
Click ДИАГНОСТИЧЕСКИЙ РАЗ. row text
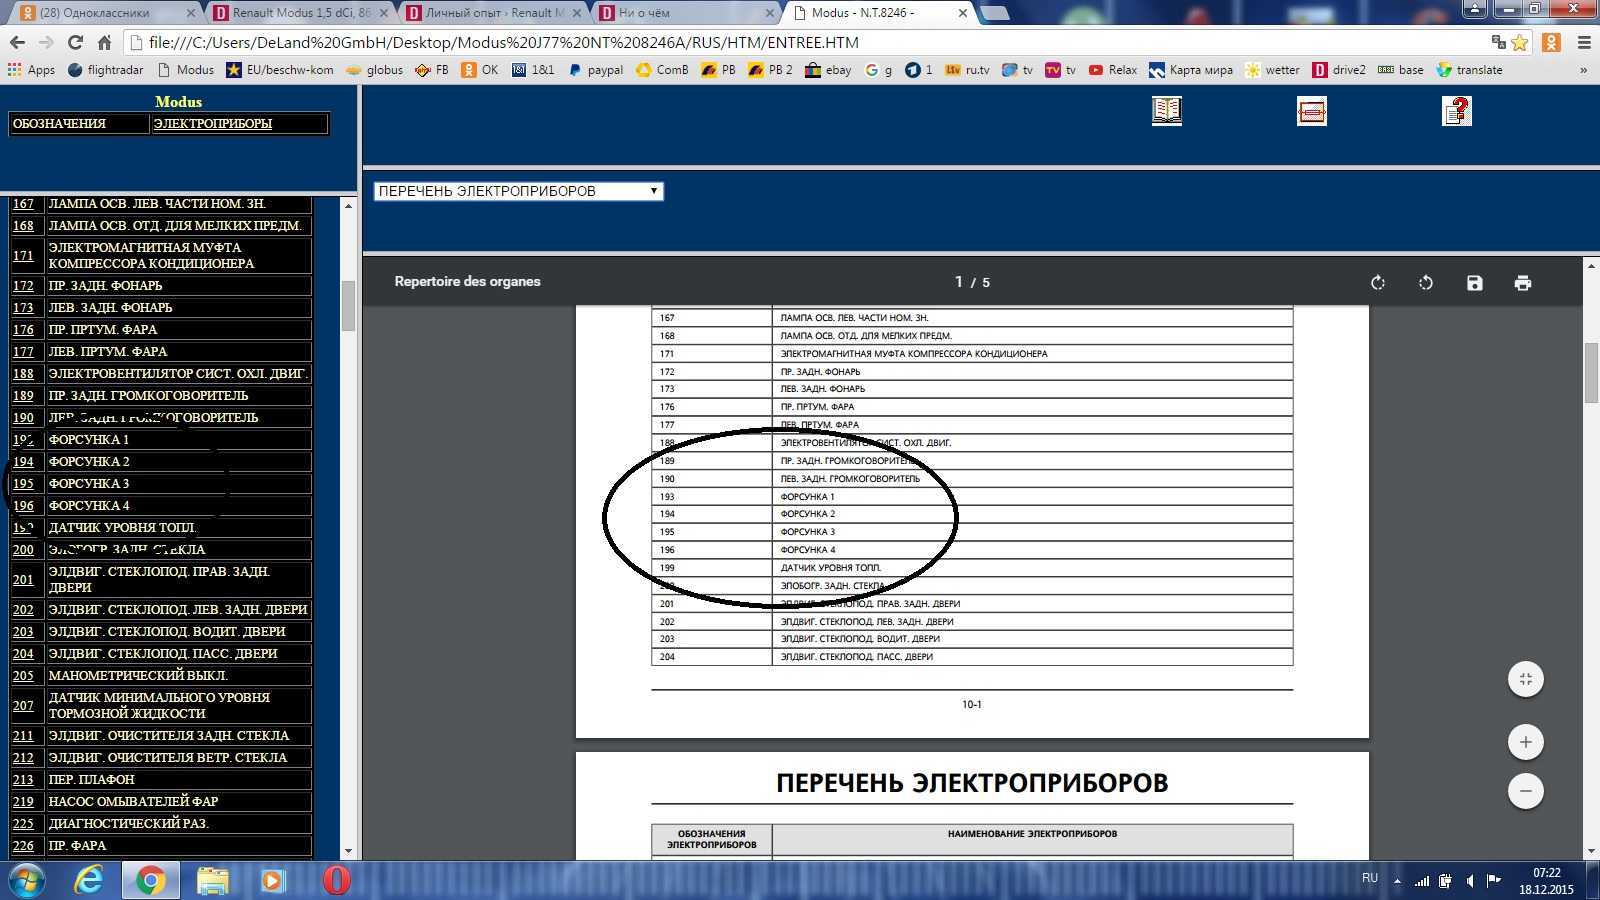(129, 824)
